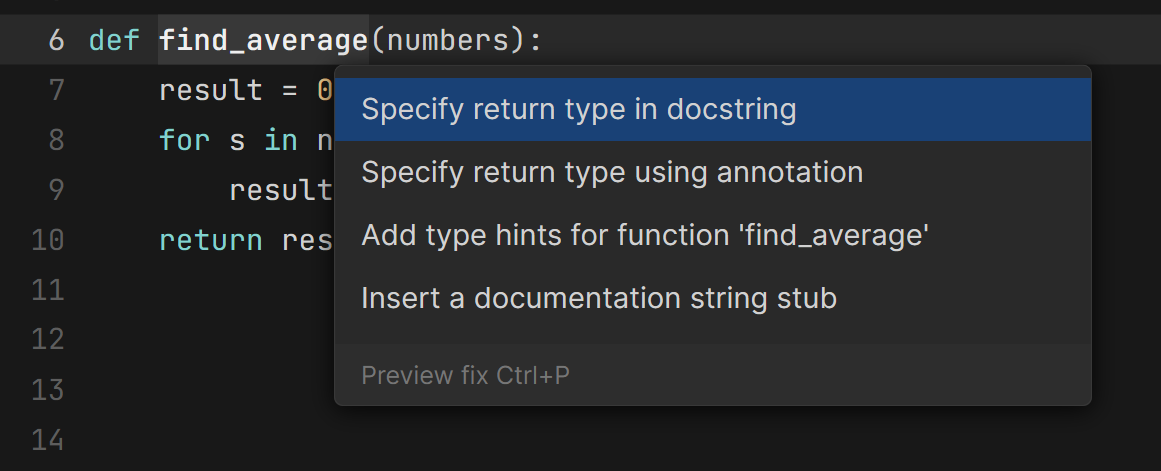Click the 'def' keyword on line 6
This screenshot has height=471, width=1161.
114,41
